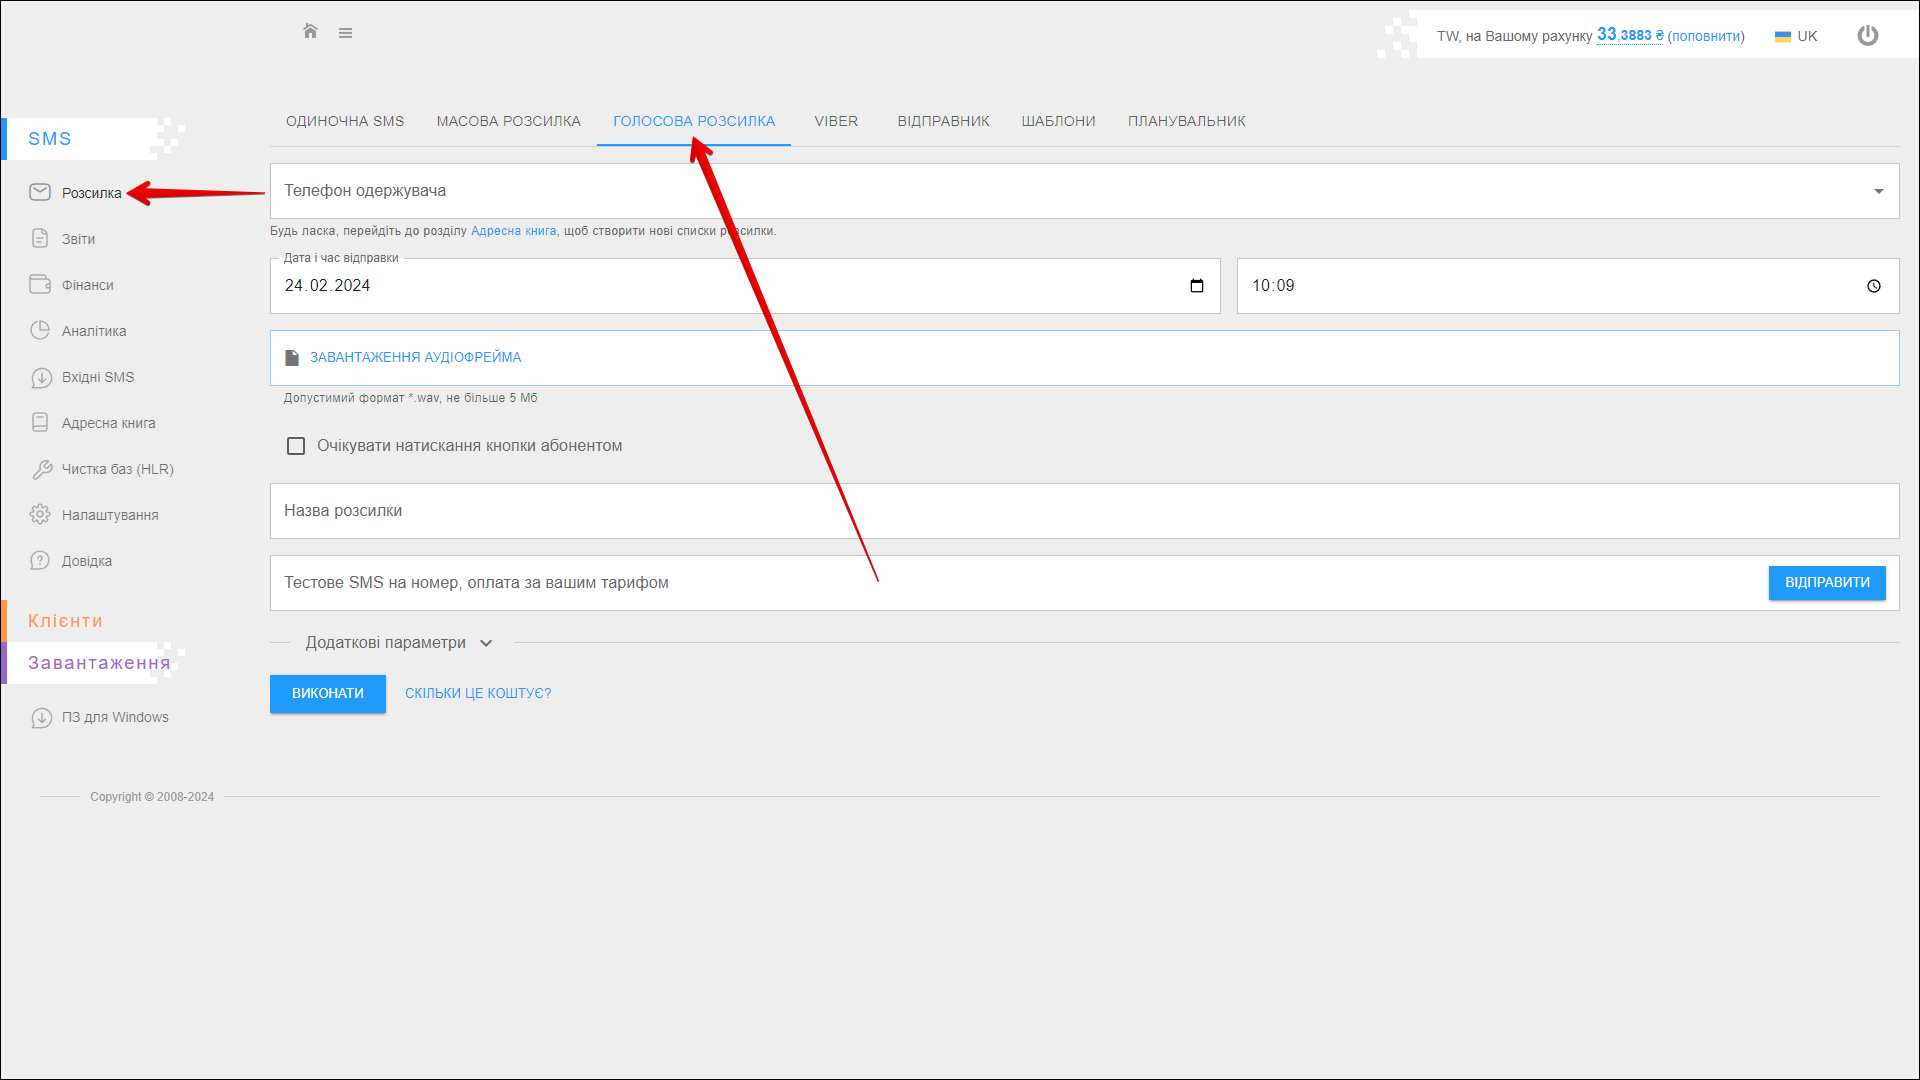Screen dimensions: 1920x1080
Task: Open Аналітика from the sidebar
Action: pyautogui.click(x=94, y=331)
